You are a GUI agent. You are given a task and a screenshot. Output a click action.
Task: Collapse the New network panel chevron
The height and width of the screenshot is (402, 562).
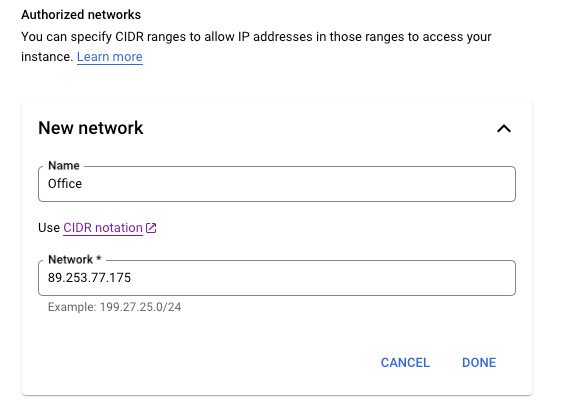[x=504, y=128]
